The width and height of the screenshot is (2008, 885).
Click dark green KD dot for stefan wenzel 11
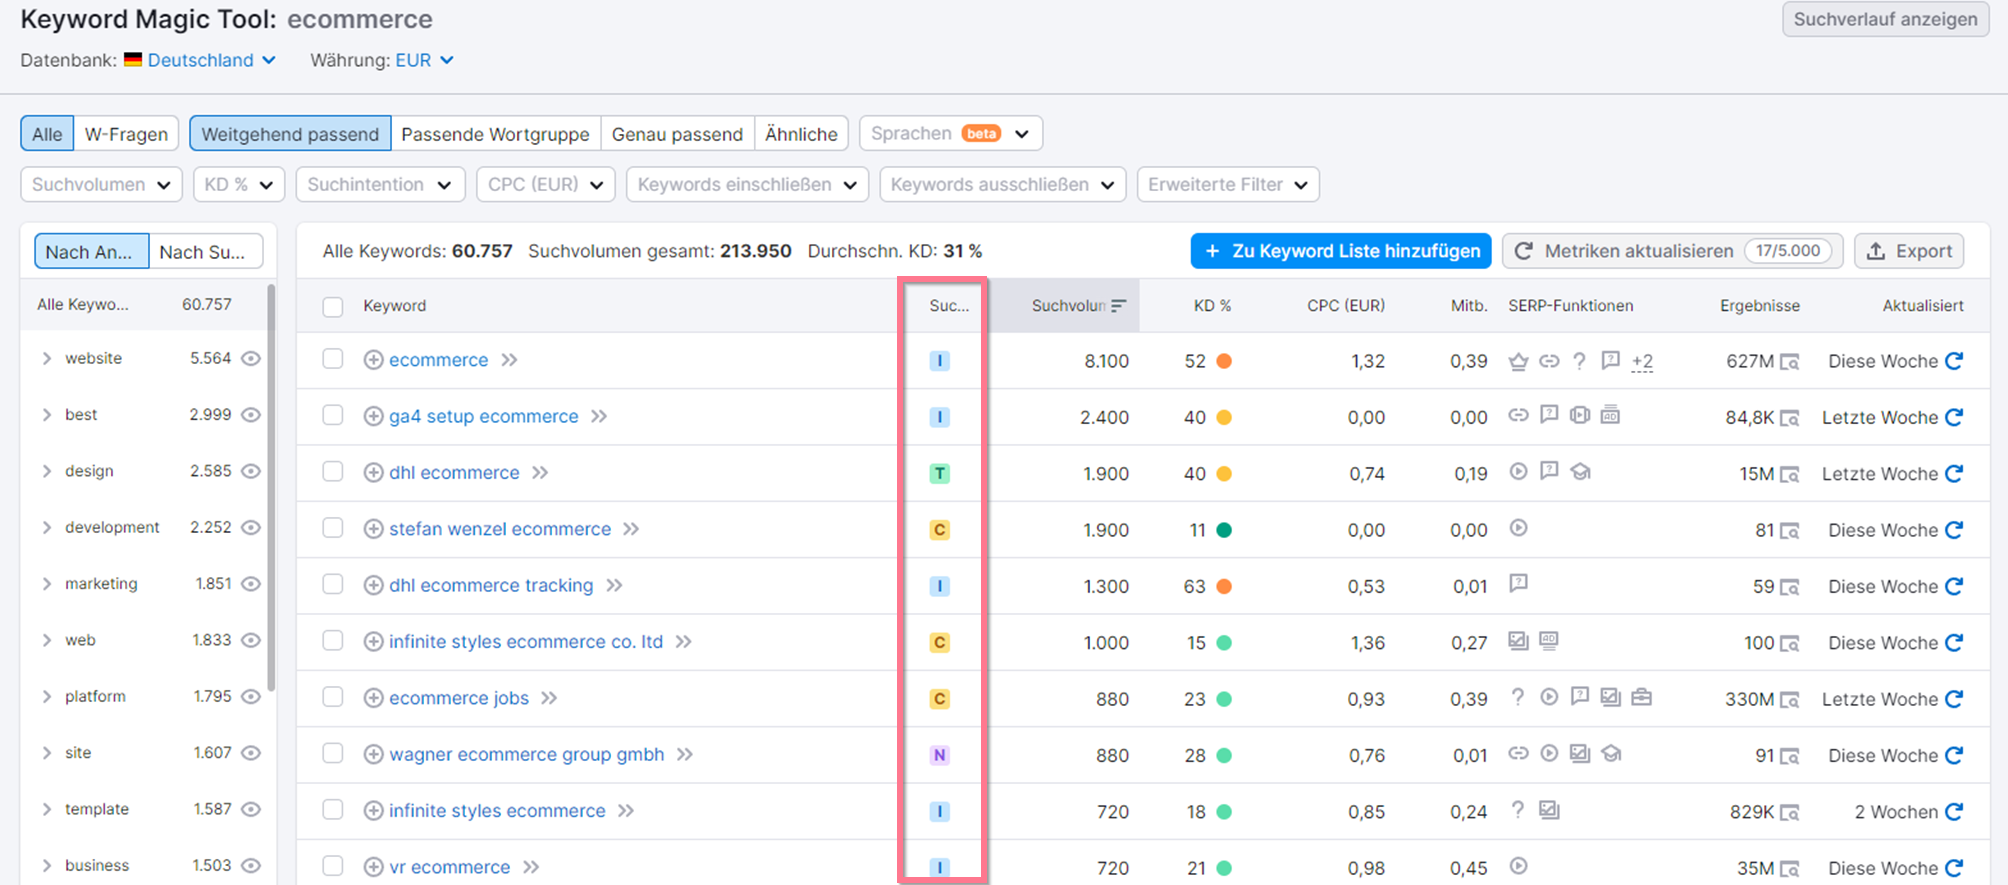coord(1223,530)
